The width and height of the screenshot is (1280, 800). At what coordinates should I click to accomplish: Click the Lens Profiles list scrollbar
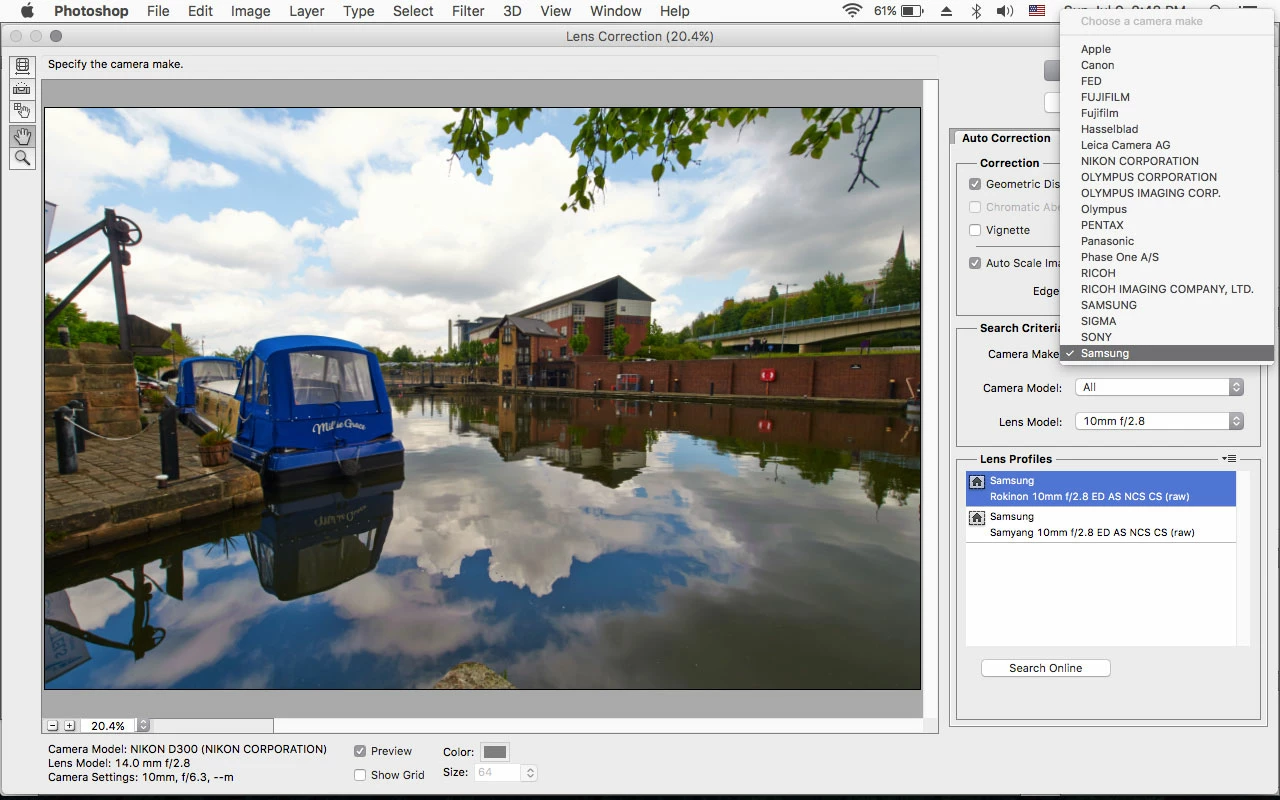coord(1243,558)
